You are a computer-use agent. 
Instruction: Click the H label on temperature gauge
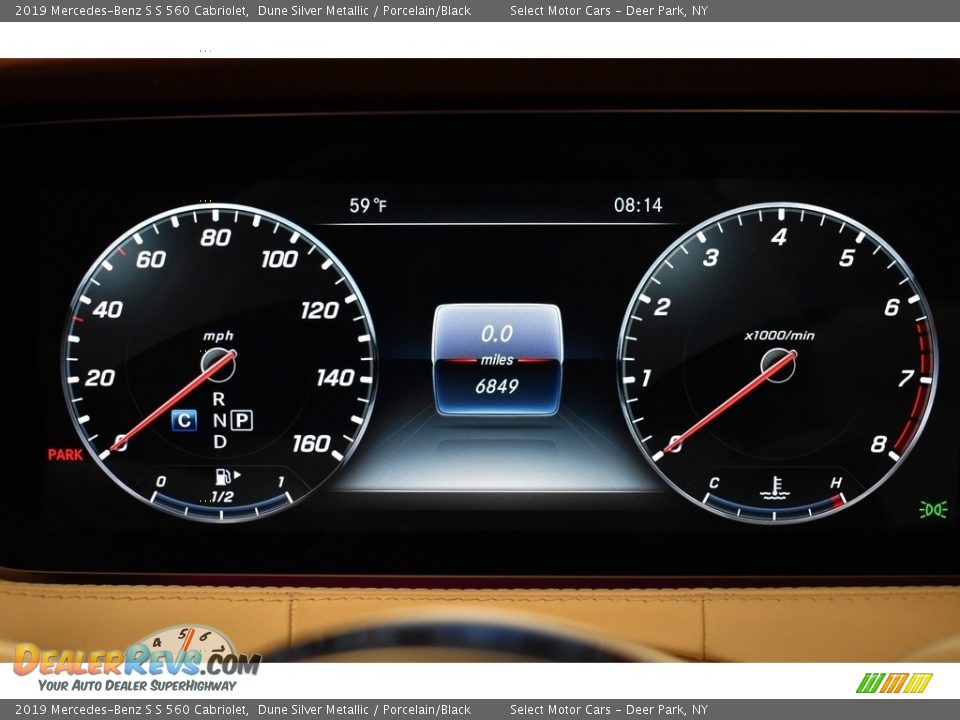(836, 483)
